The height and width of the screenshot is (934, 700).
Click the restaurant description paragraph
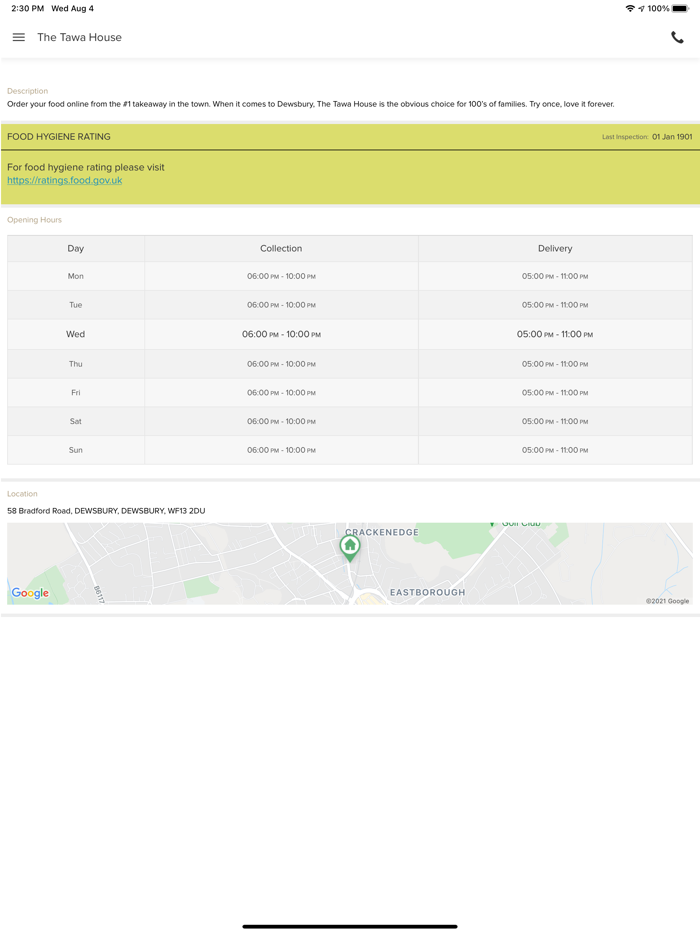click(310, 104)
